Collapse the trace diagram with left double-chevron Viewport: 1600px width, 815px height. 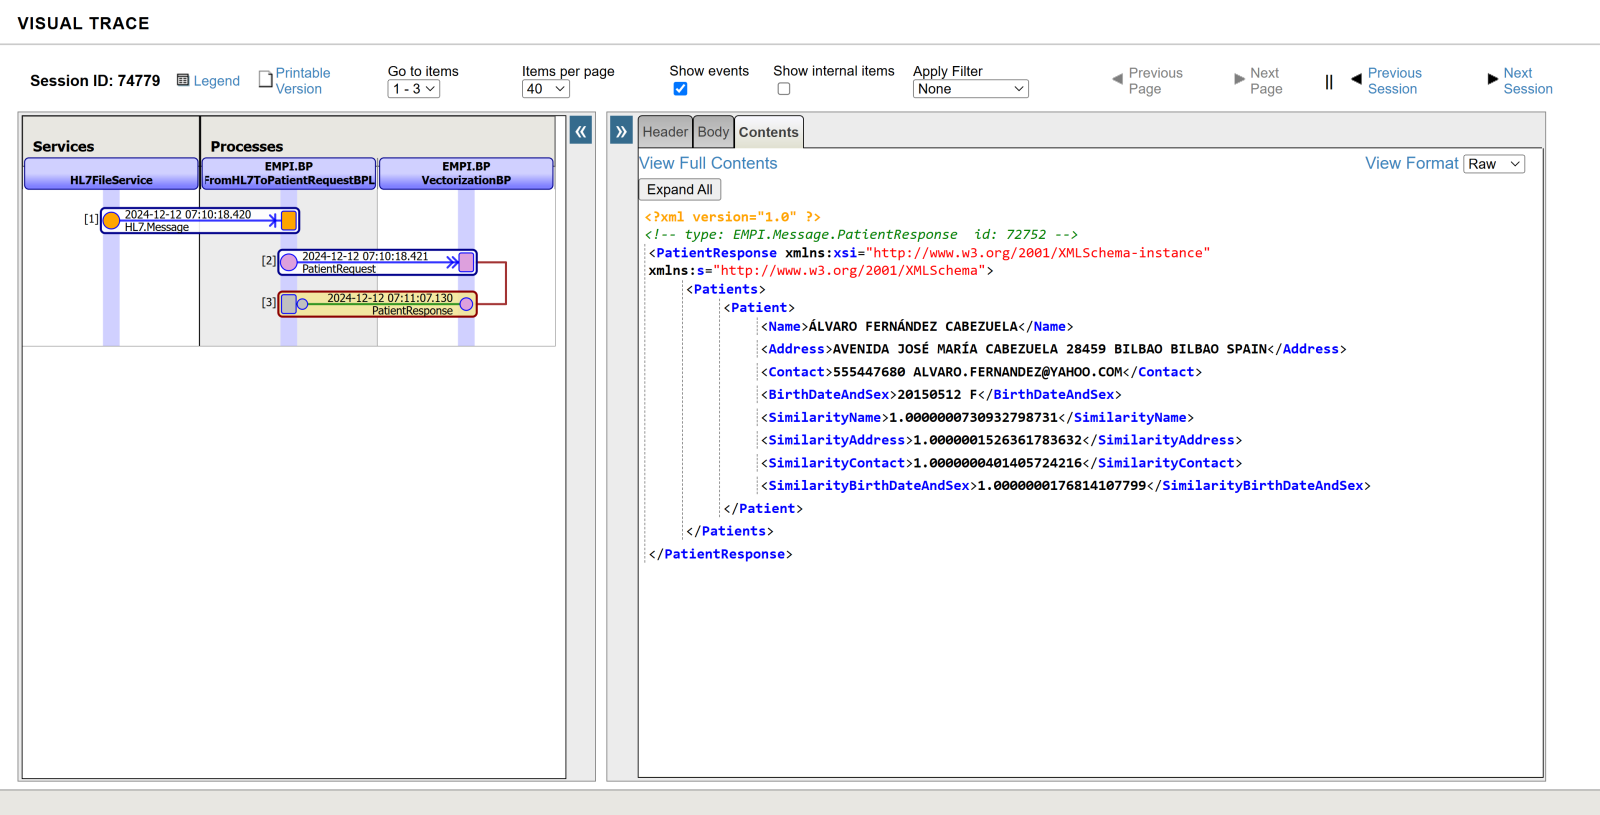[581, 131]
